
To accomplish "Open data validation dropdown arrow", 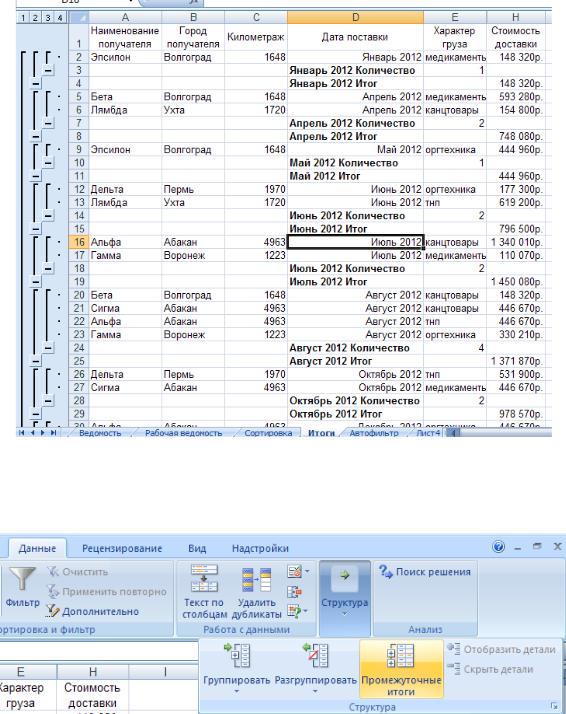I will (307, 571).
